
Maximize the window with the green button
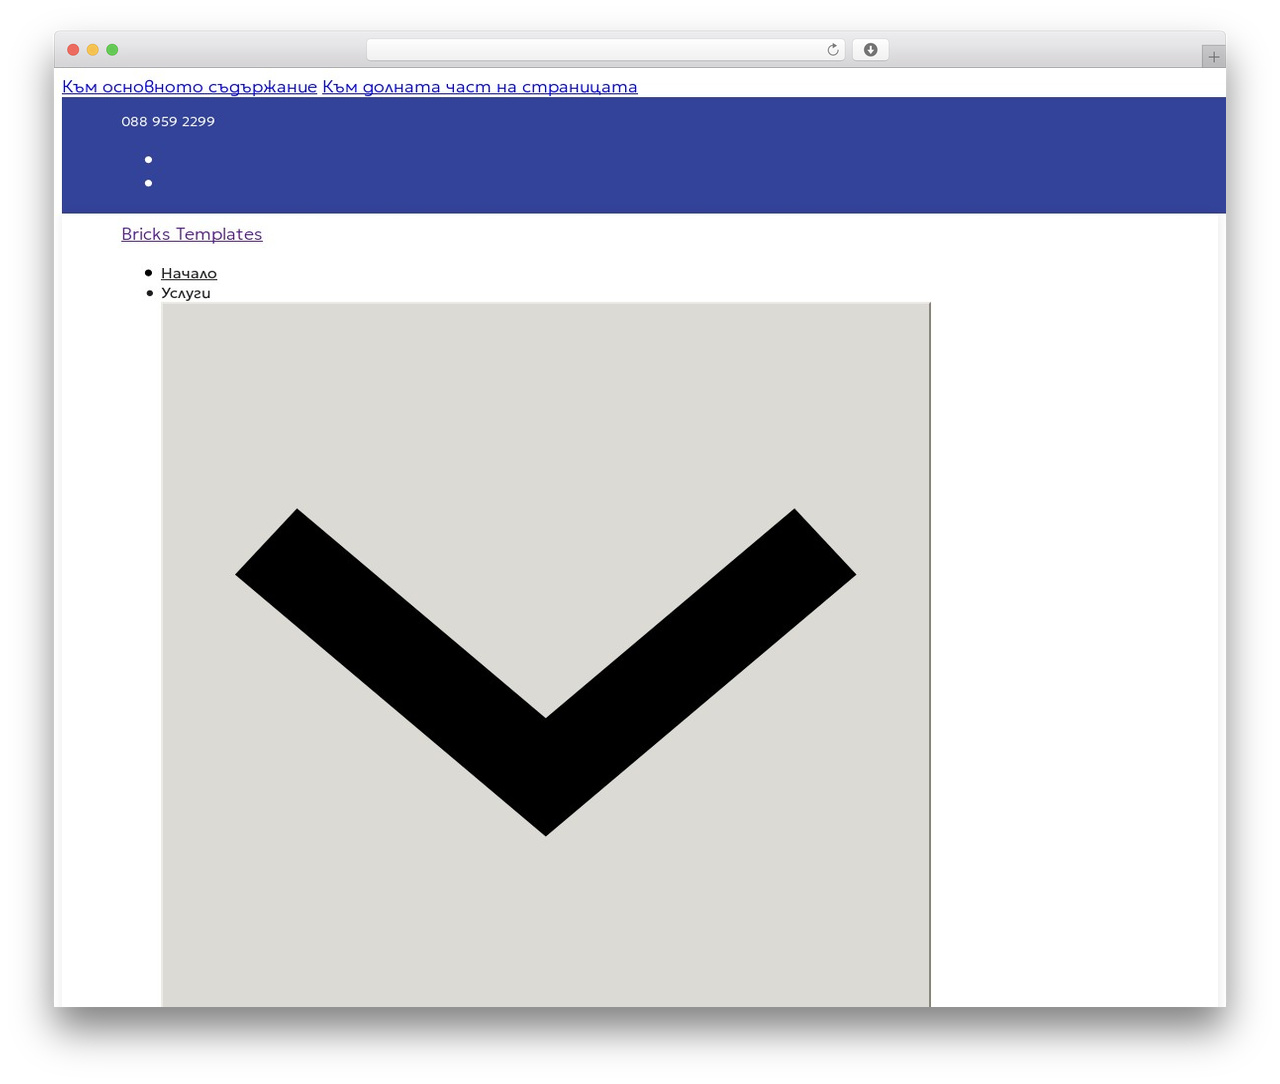112,50
